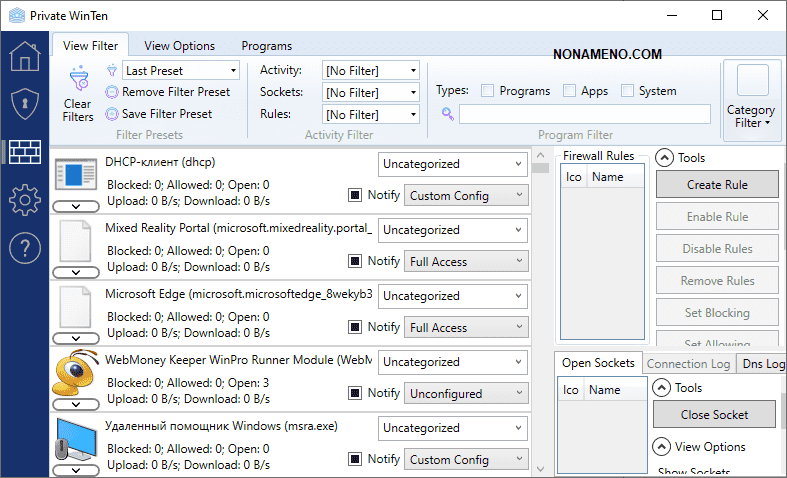Open the Activity filter dropdown

point(371,71)
